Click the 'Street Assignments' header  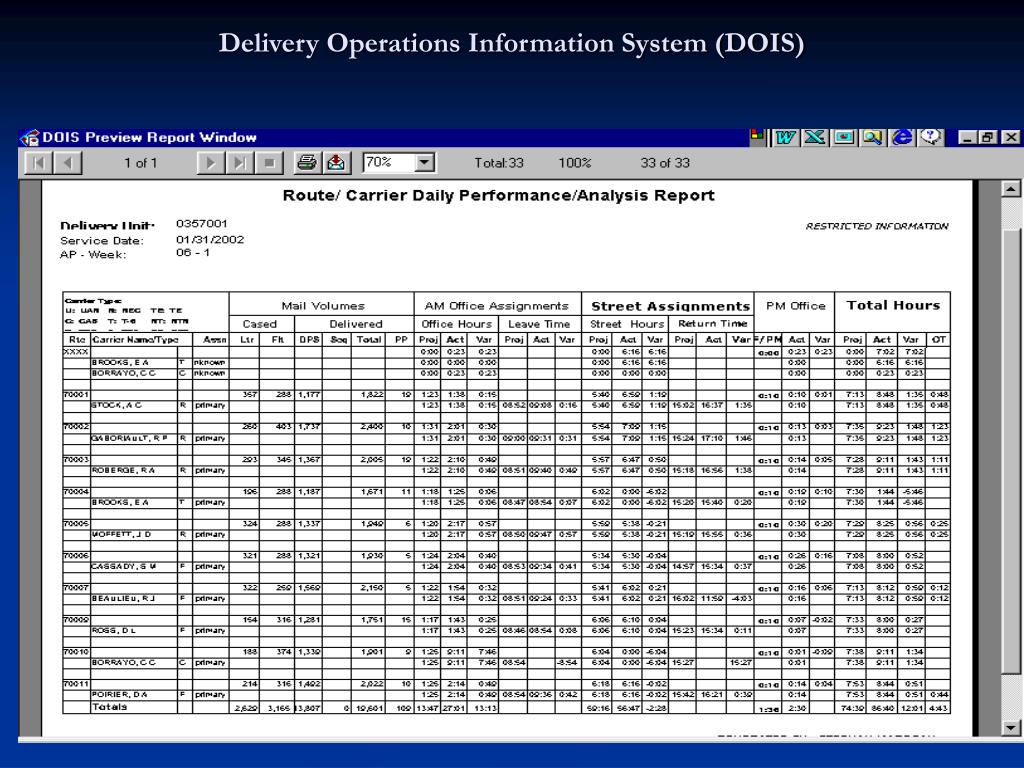click(670, 306)
